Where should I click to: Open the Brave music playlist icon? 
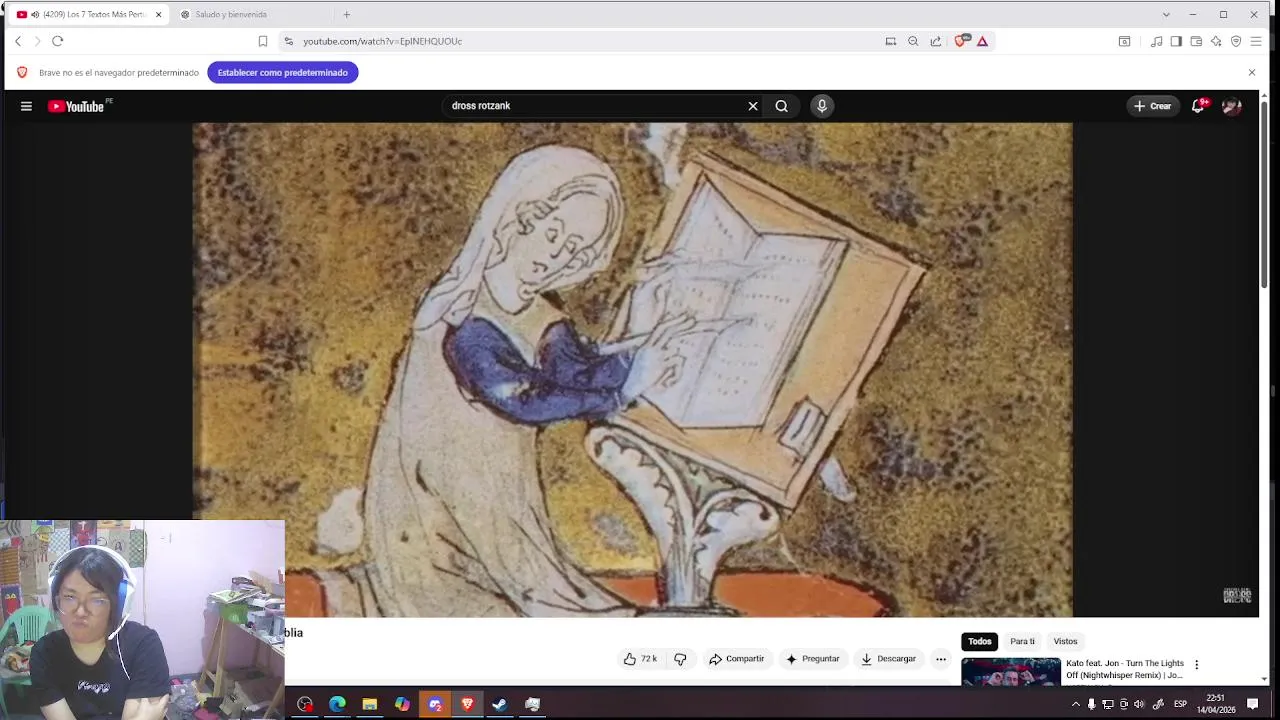pyautogui.click(x=1157, y=41)
